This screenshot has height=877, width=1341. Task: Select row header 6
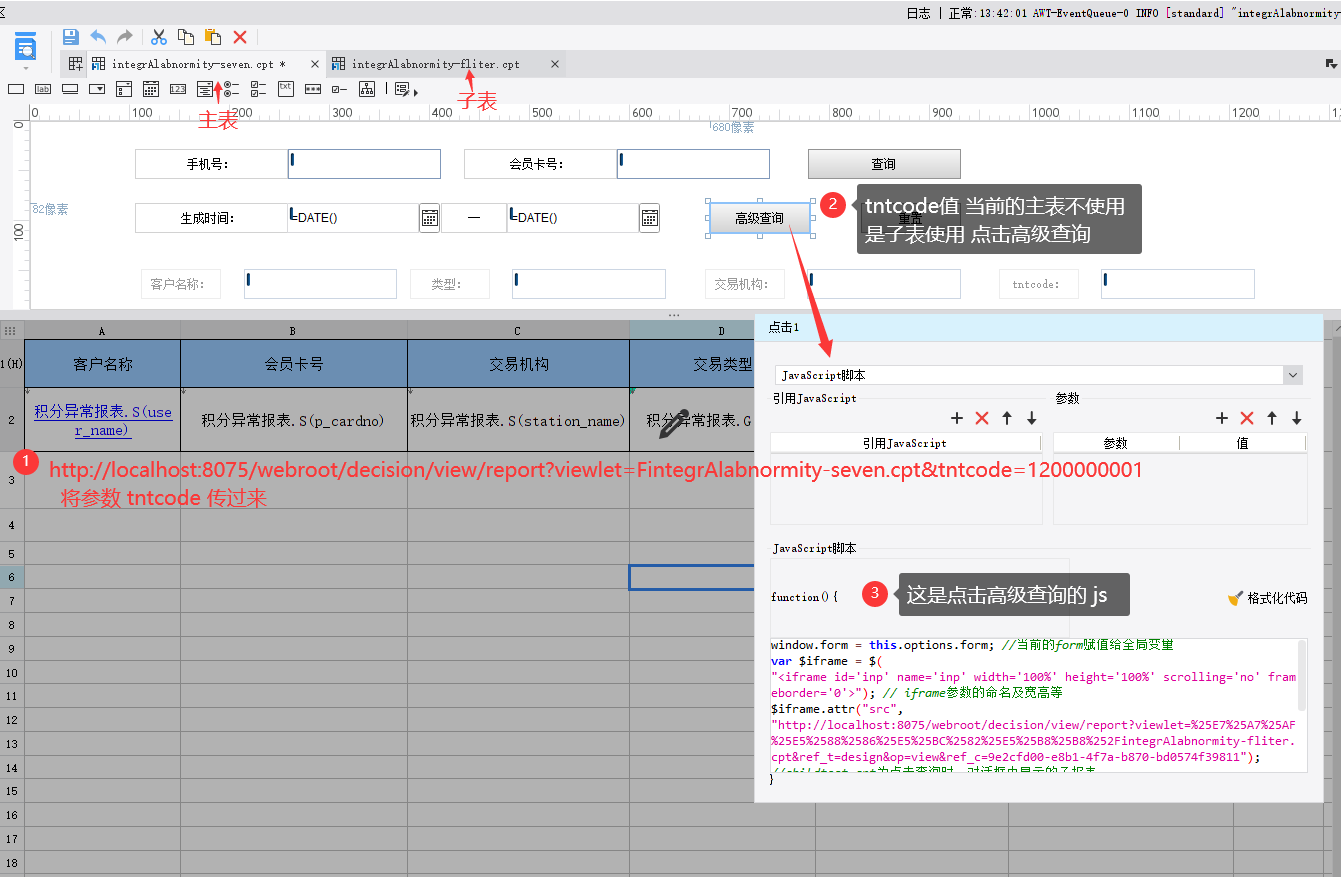point(12,577)
